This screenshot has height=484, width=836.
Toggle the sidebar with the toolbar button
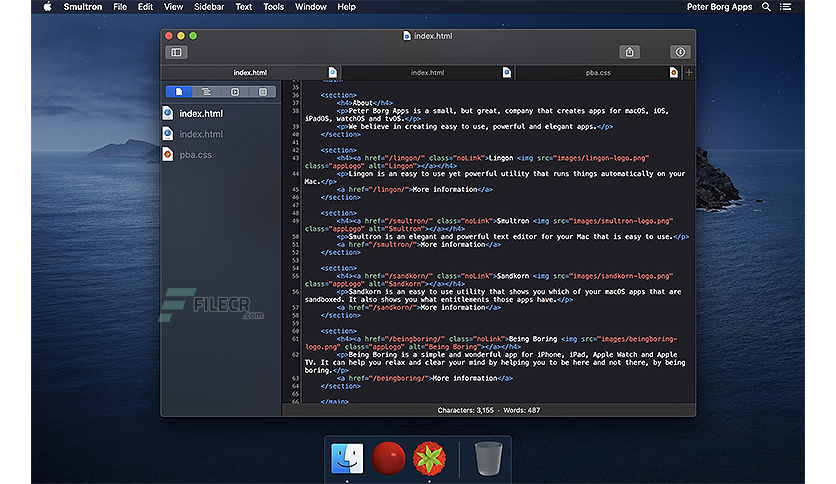(176, 52)
